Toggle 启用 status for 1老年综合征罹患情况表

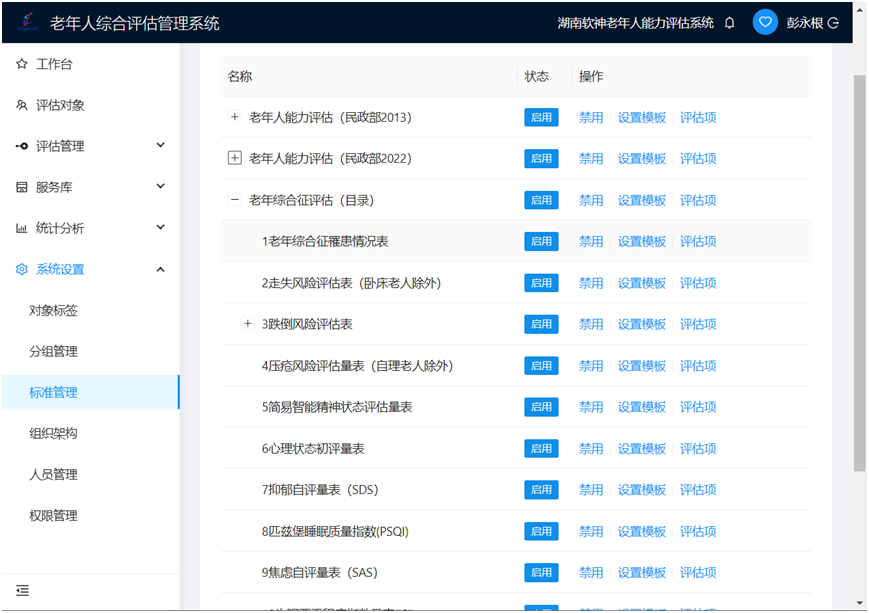541,241
